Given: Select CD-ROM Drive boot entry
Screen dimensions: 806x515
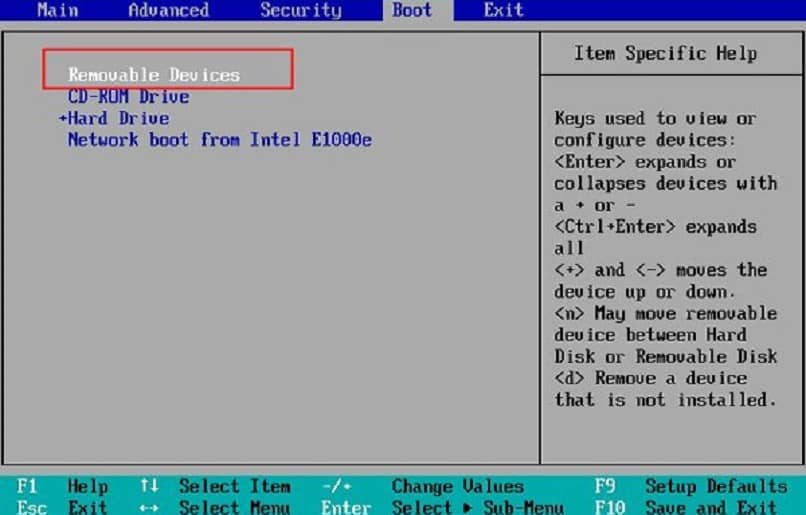Looking at the screenshot, I should [x=129, y=97].
